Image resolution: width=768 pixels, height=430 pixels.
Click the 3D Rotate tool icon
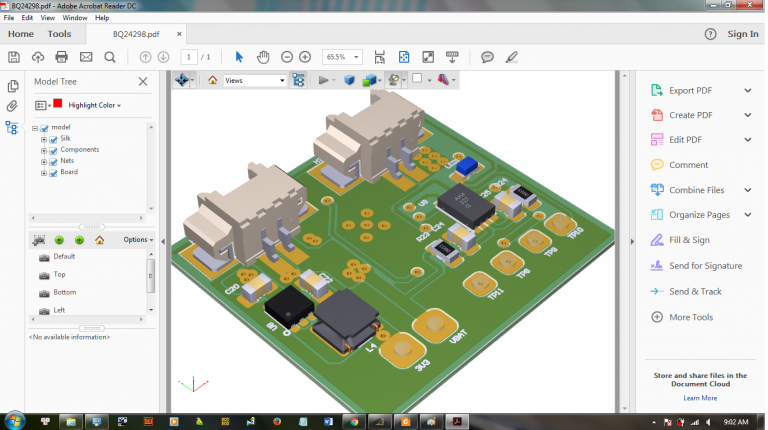(x=182, y=80)
